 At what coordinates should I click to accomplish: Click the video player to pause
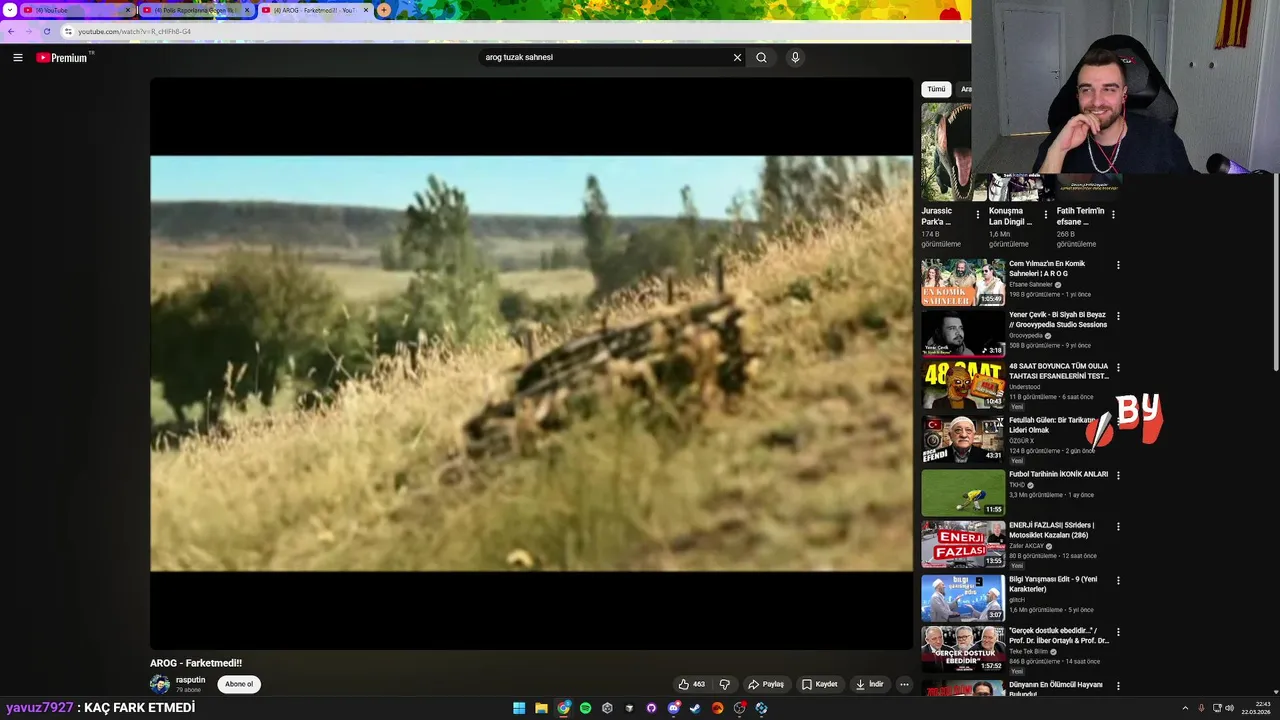[531, 363]
